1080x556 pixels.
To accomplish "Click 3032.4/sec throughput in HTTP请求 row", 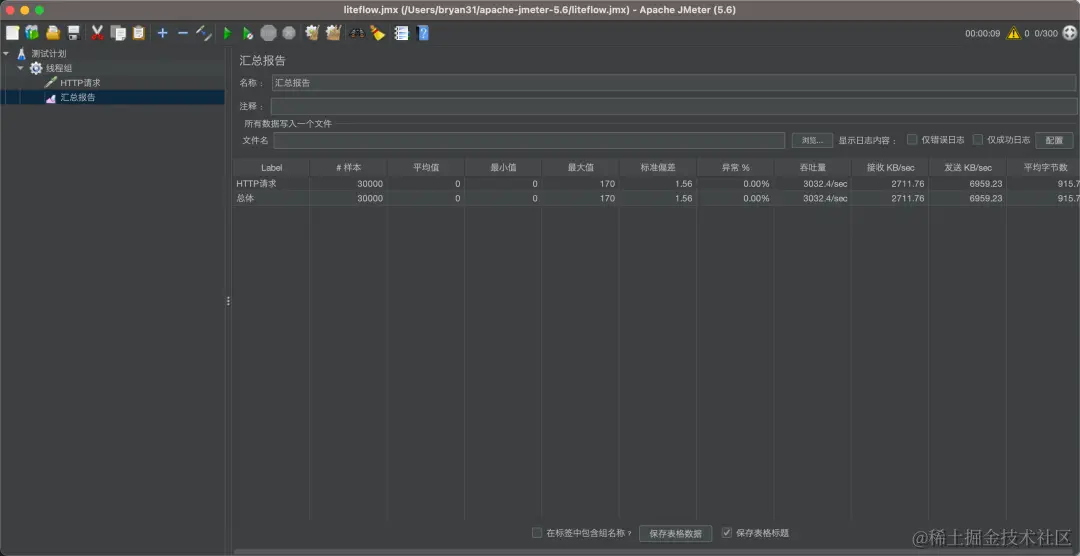I will pos(813,184).
